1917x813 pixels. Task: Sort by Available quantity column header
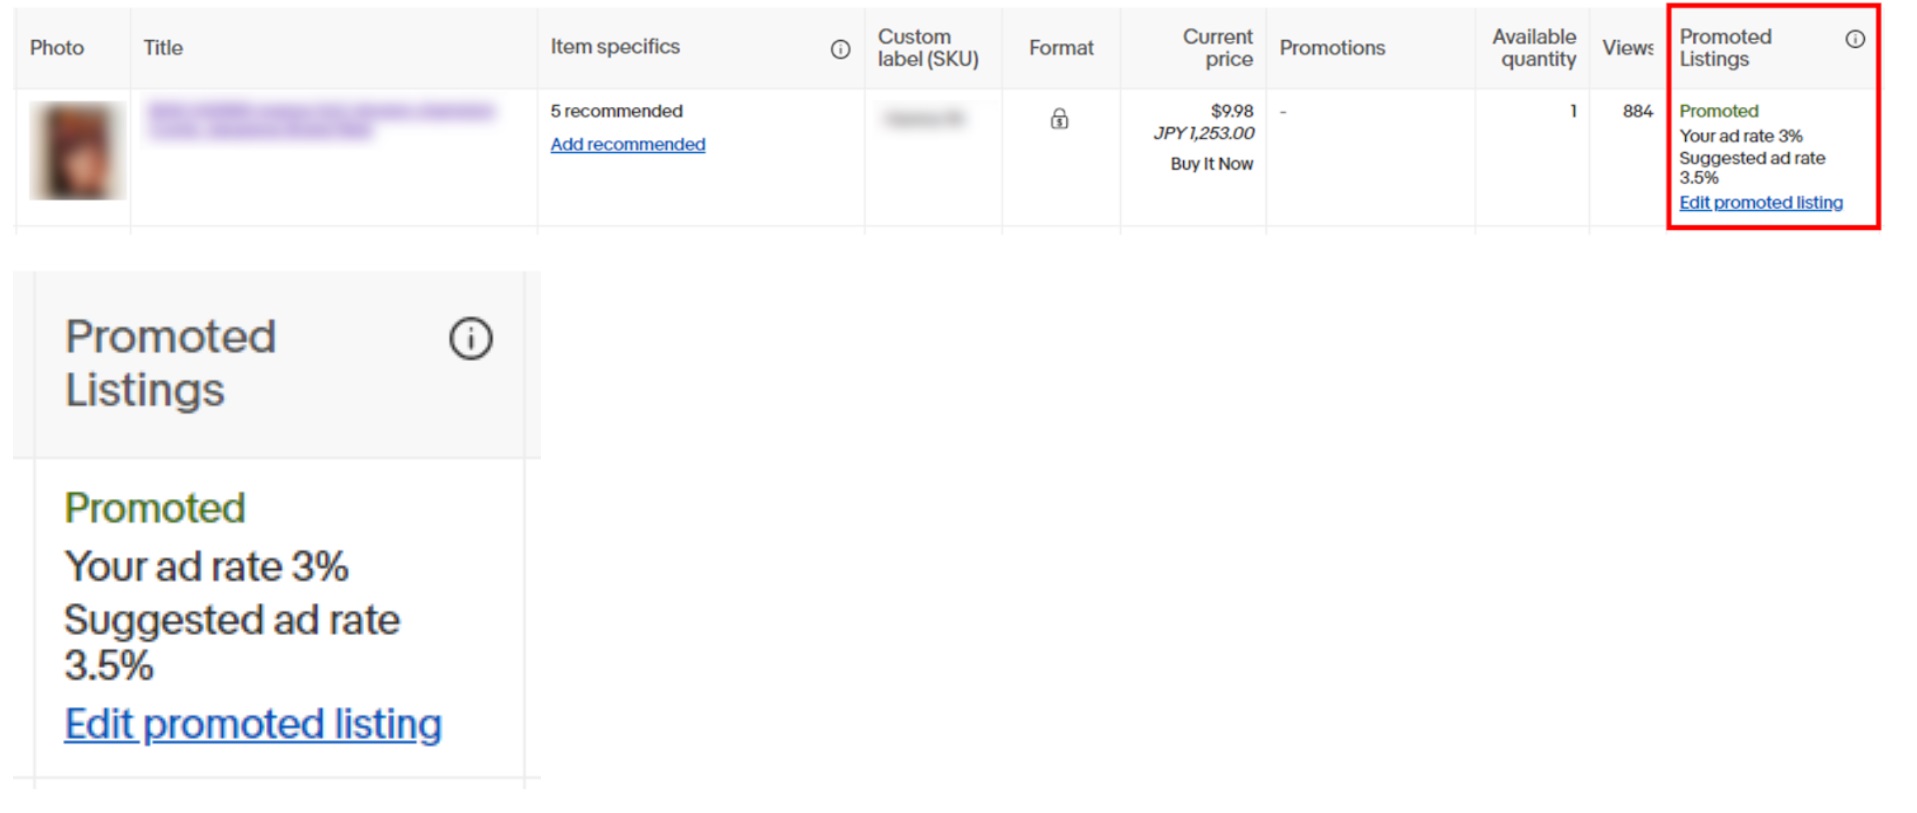[1534, 48]
